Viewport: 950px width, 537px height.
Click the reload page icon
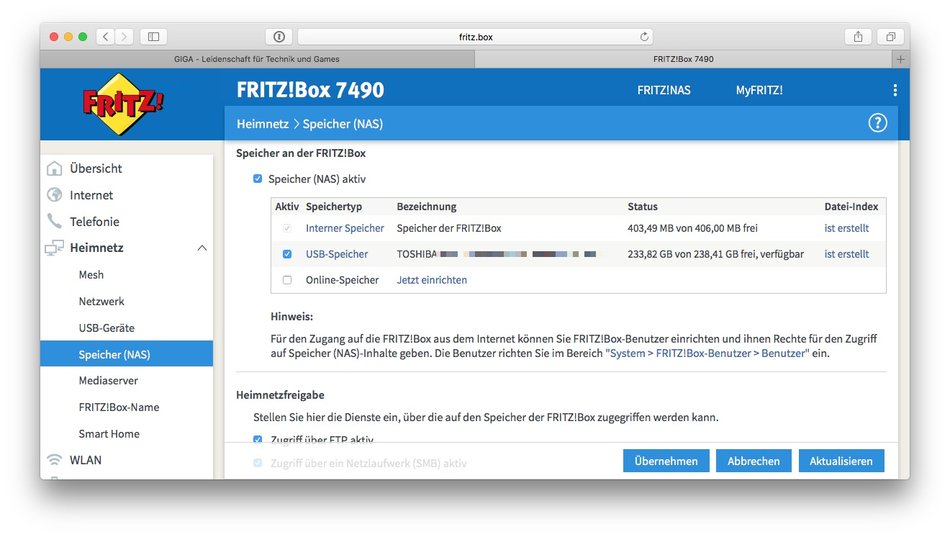pyautogui.click(x=645, y=37)
